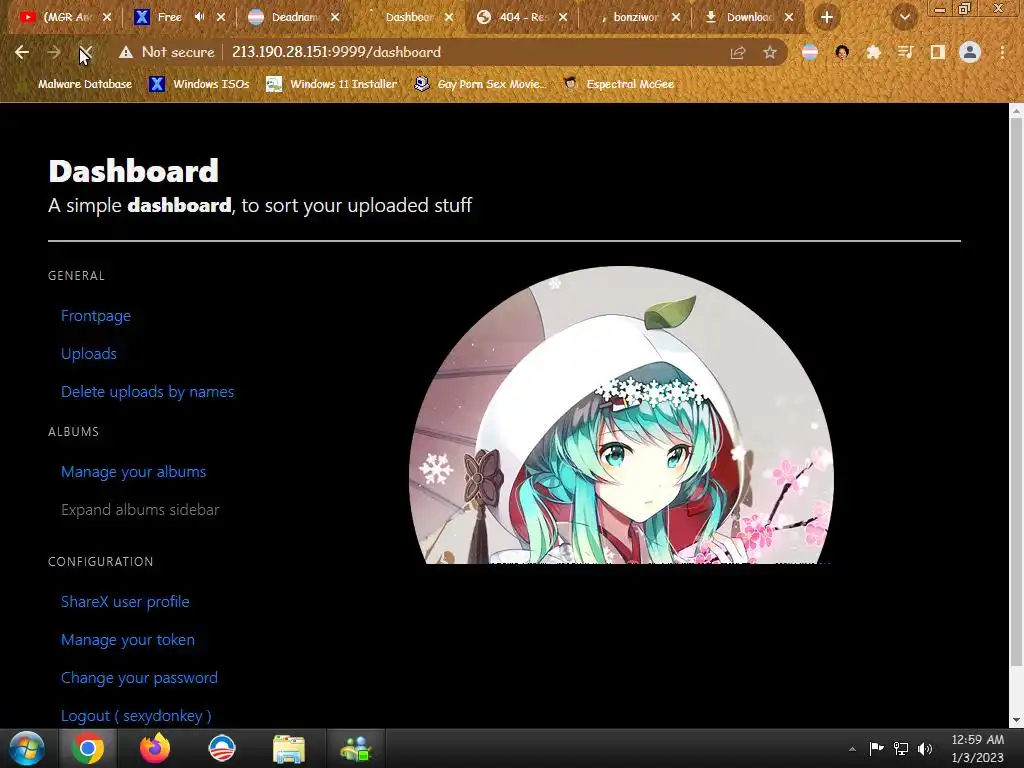The height and width of the screenshot is (768, 1024).
Task: Open Chrome from the taskbar
Action: (x=88, y=748)
